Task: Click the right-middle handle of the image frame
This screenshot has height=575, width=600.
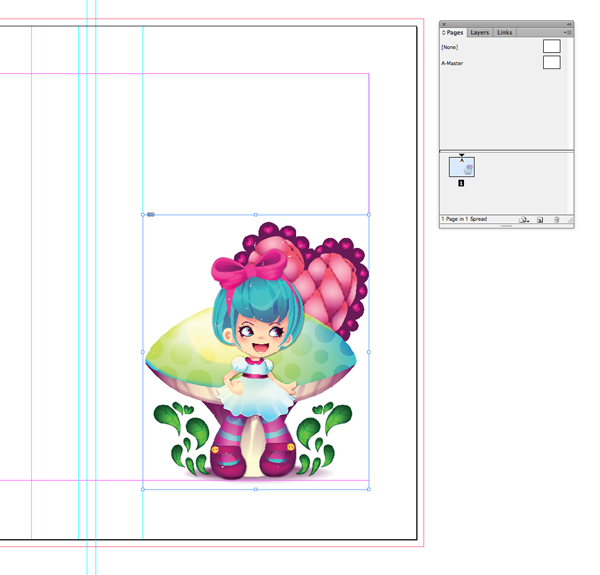Action: point(368,352)
